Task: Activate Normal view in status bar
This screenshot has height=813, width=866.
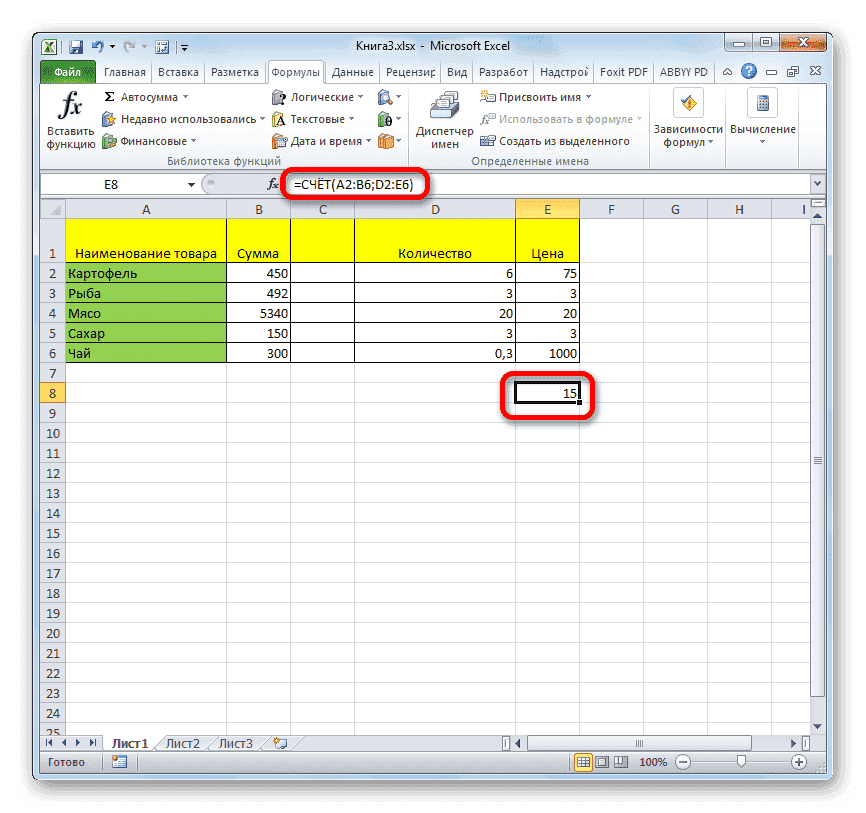Action: (583, 761)
